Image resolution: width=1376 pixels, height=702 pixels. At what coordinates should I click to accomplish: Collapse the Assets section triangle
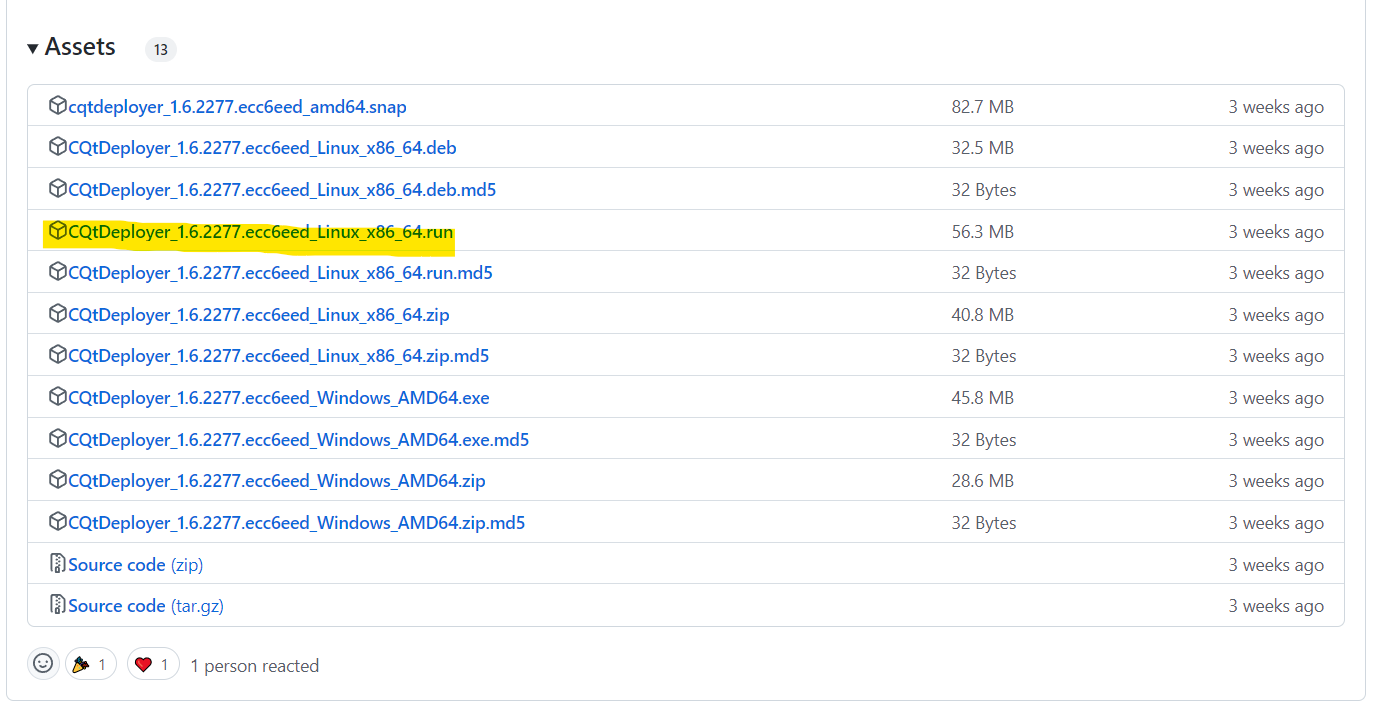(x=33, y=48)
